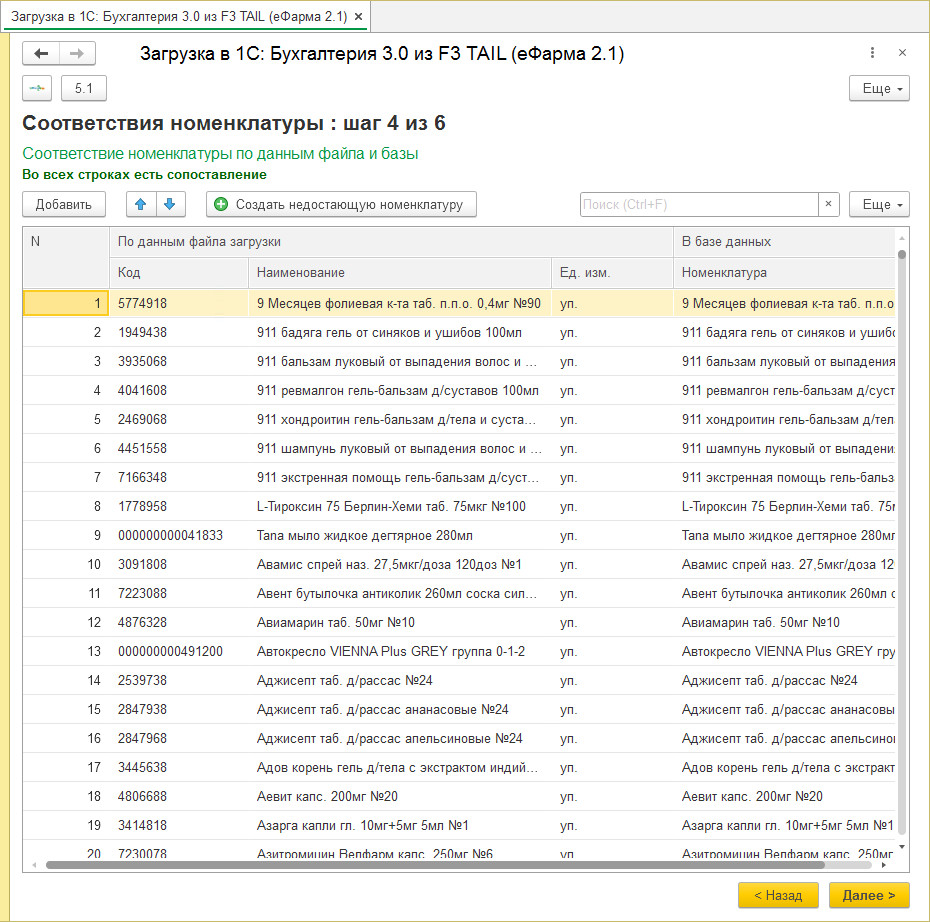This screenshot has width=930, height=922.
Task: Go back with the left arrow navigation button
Action: click(x=41, y=53)
